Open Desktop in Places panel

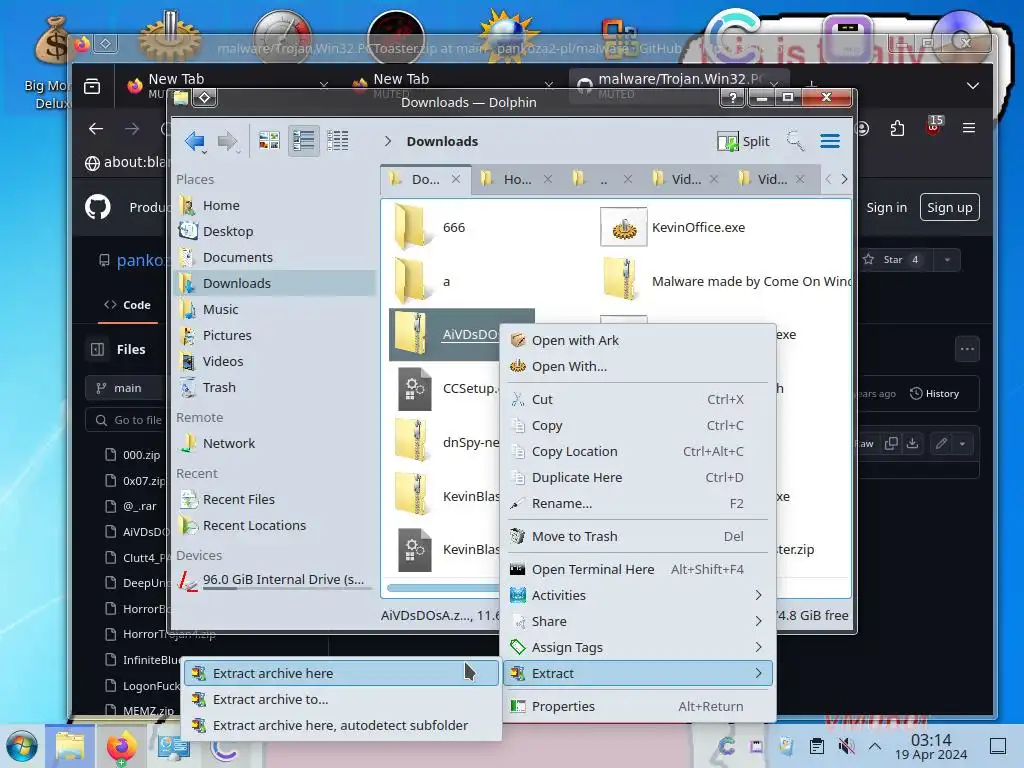point(274,231)
